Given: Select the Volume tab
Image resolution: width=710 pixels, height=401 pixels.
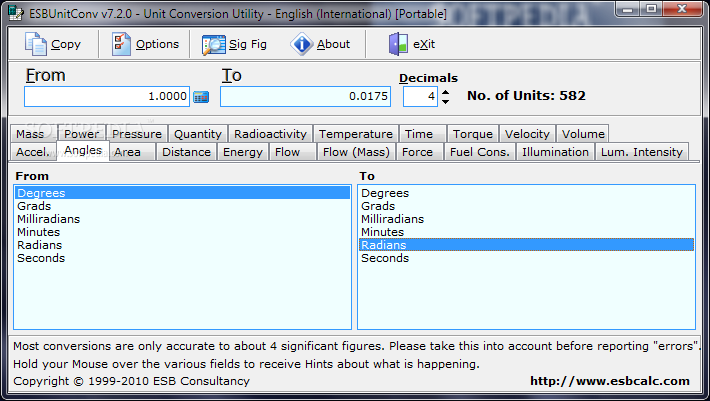Looking at the screenshot, I should click(x=583, y=134).
